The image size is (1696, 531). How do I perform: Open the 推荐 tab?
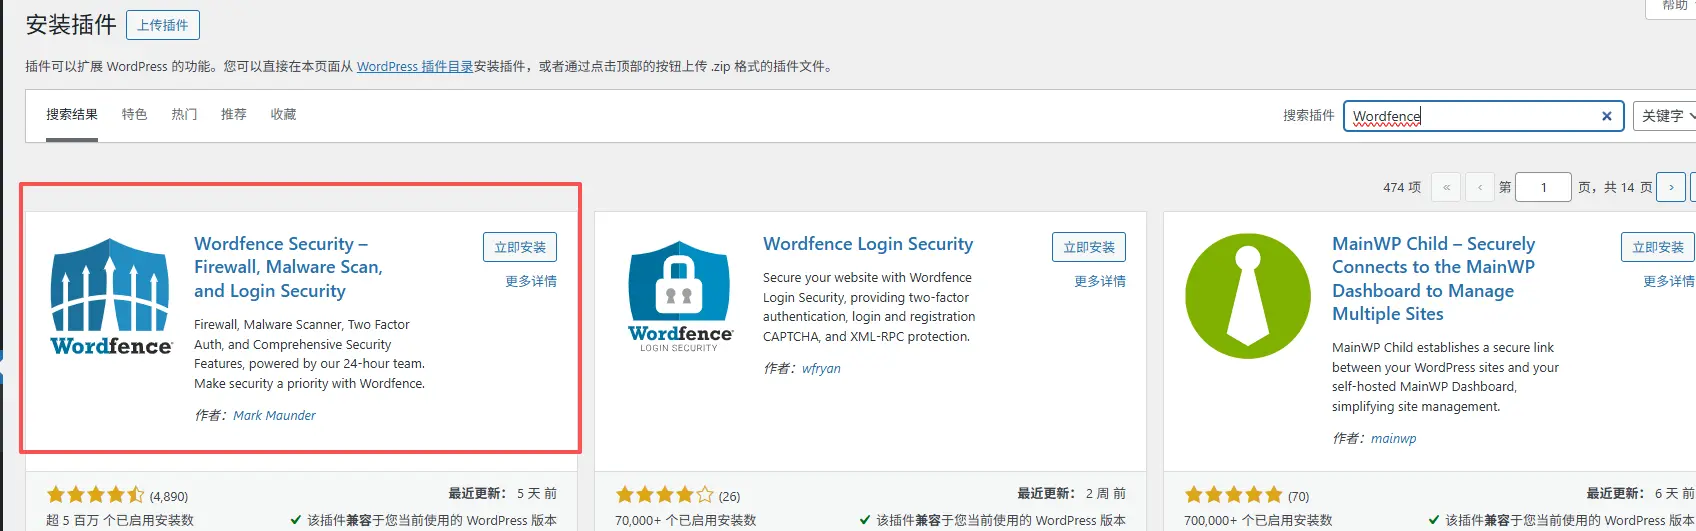234,115
